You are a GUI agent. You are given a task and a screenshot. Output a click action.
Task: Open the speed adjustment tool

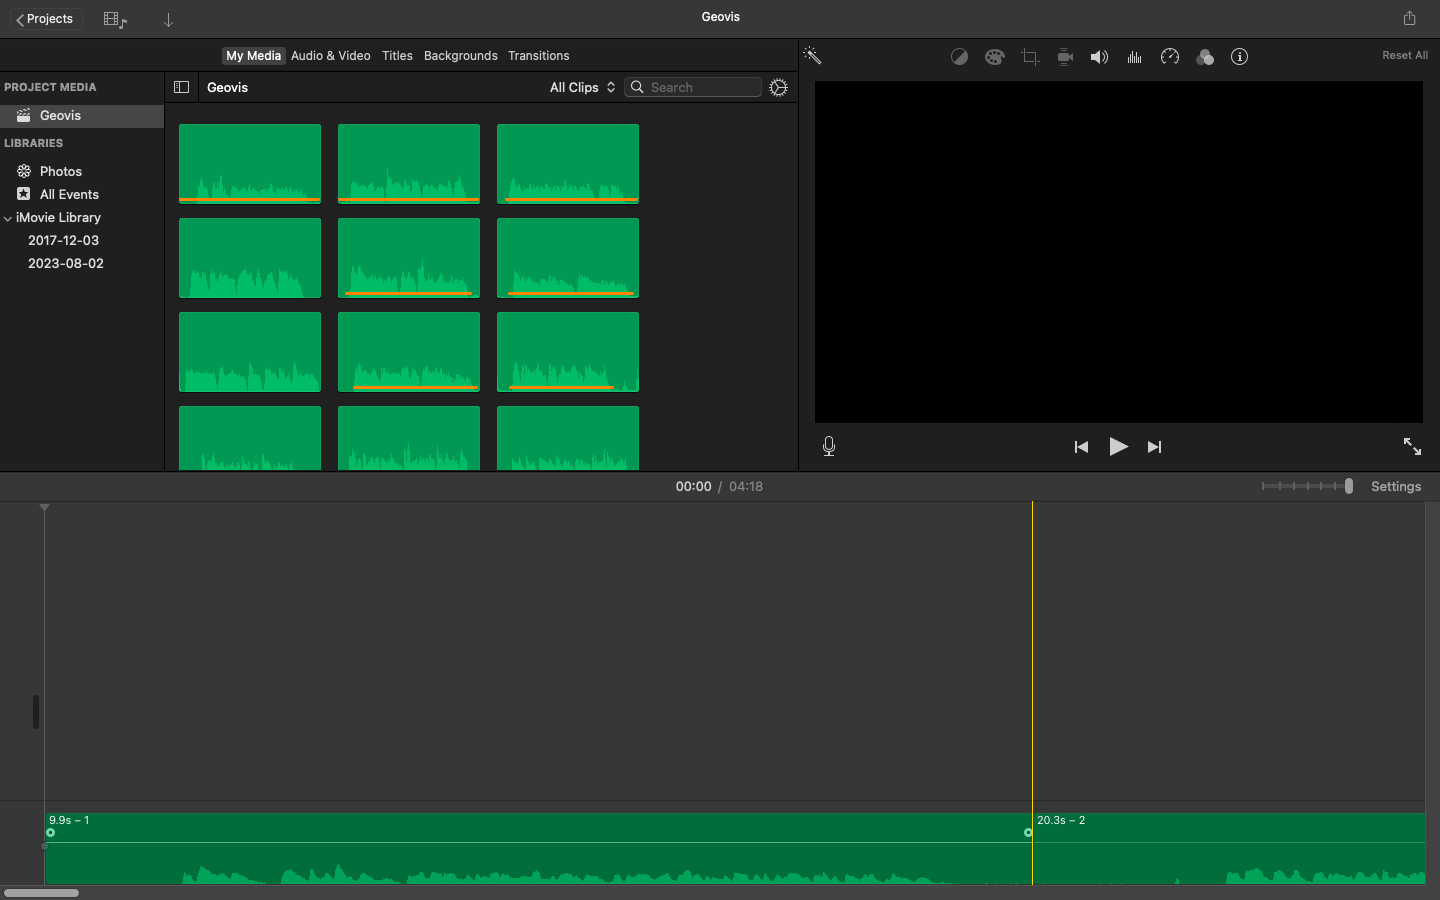click(1170, 57)
